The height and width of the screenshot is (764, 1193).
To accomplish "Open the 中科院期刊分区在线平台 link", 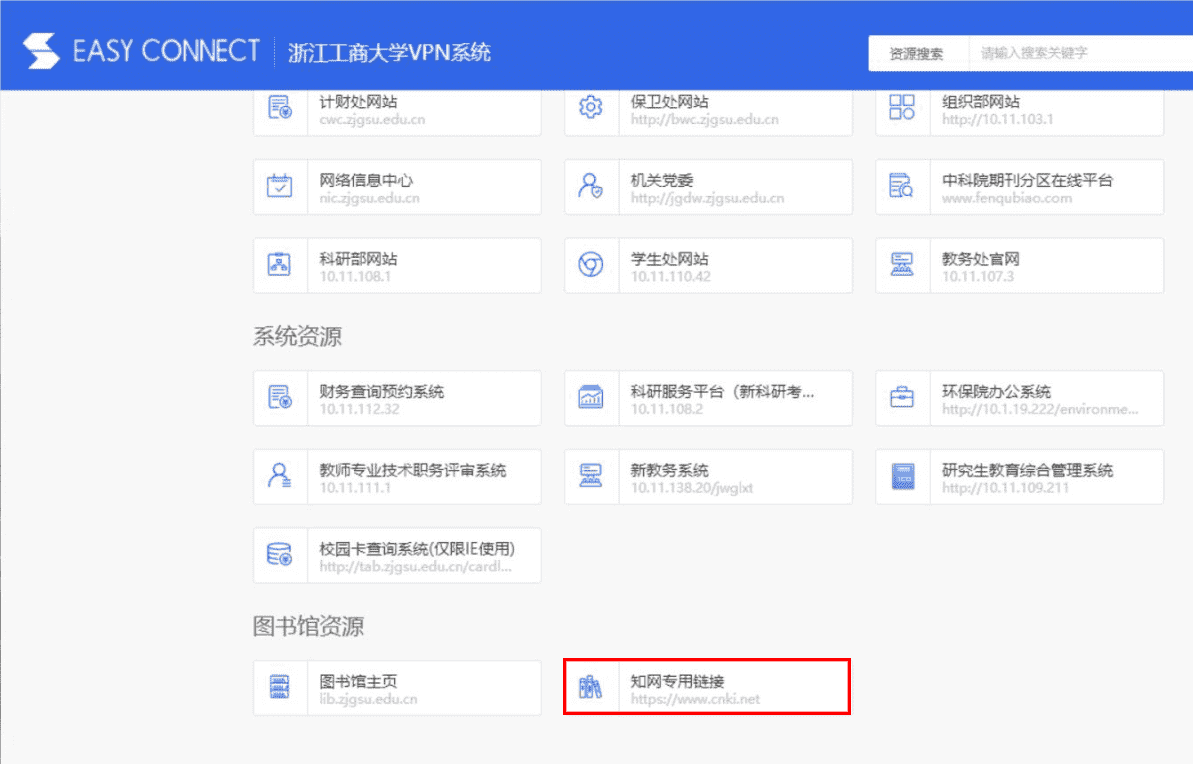I will pos(1027,181).
